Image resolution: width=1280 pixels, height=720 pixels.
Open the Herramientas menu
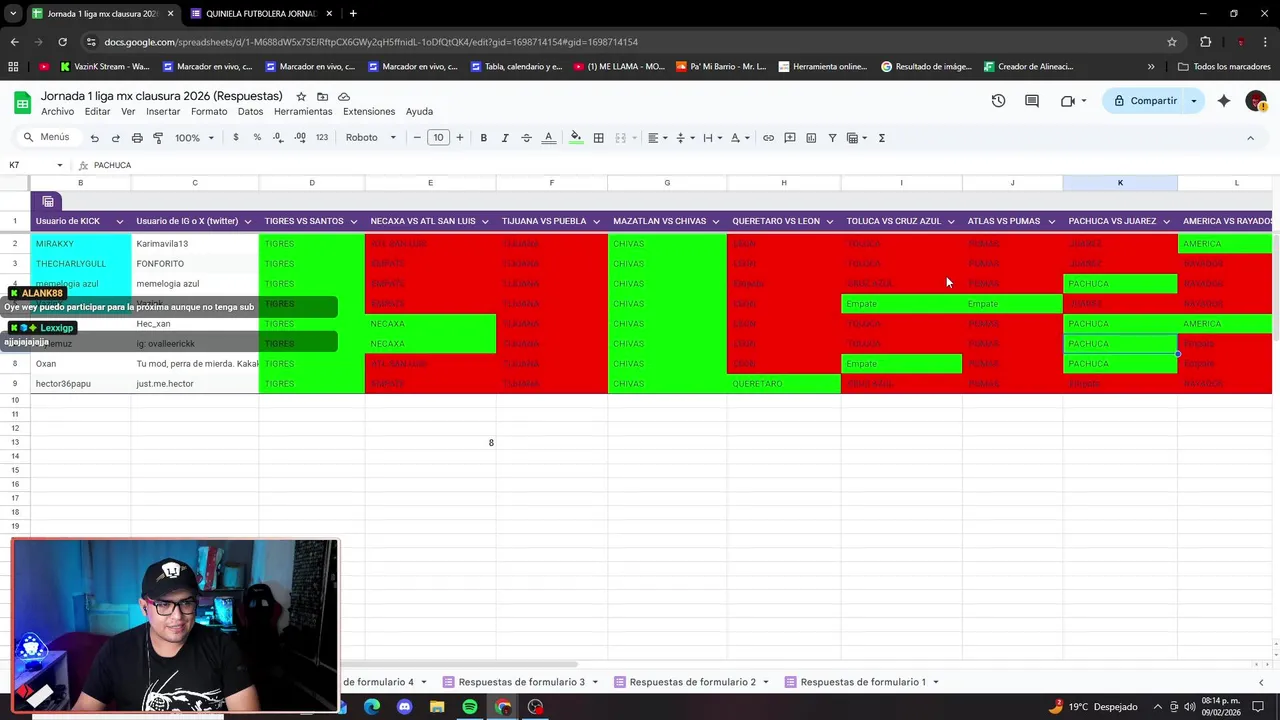(303, 111)
